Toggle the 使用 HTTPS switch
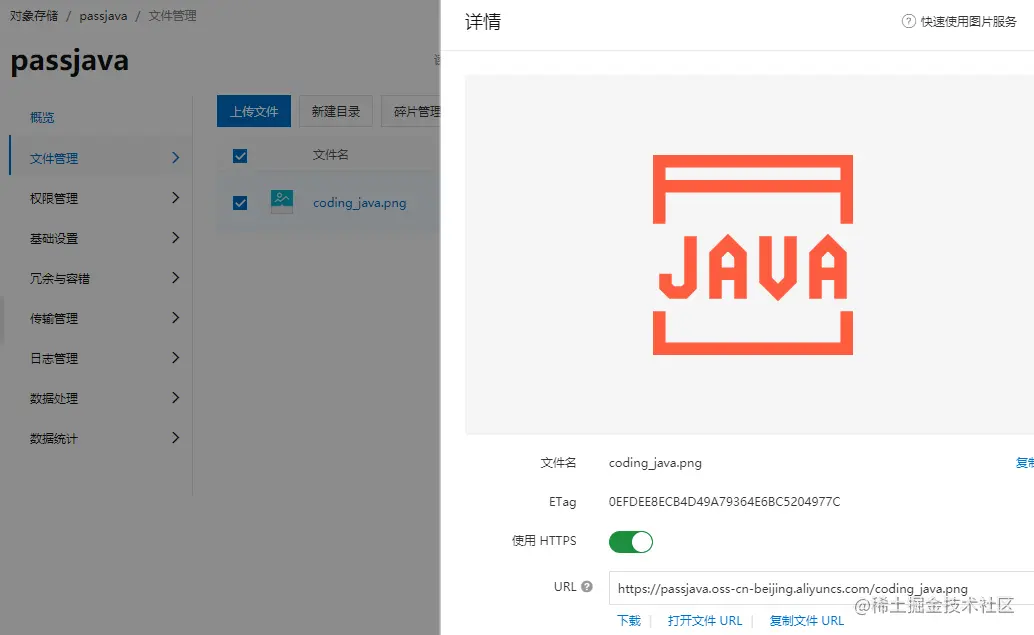 [x=630, y=541]
